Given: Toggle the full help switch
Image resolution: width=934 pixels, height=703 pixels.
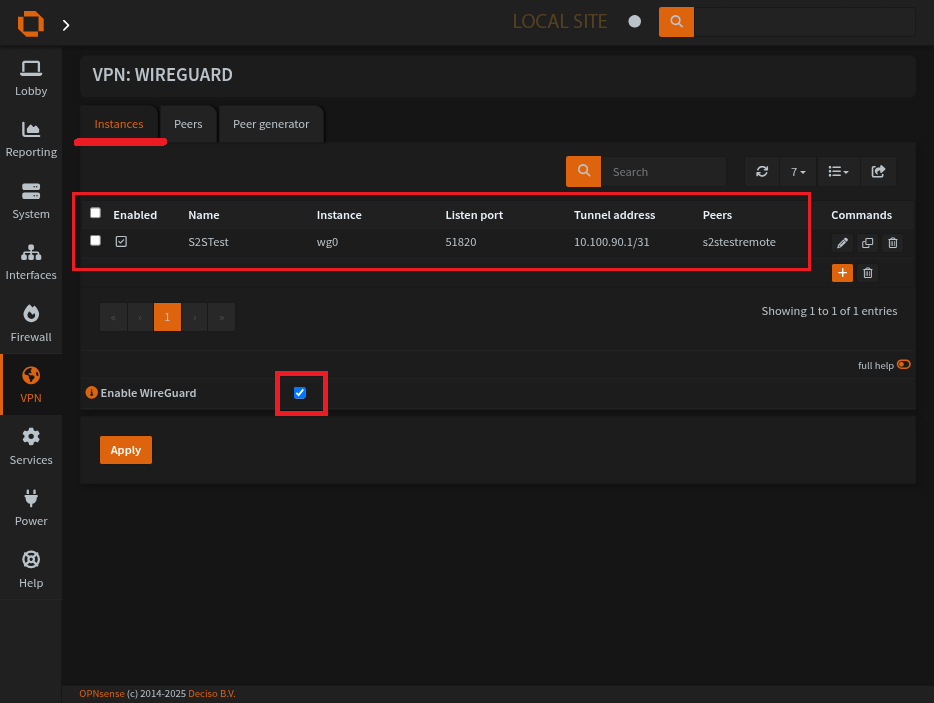Looking at the screenshot, I should [904, 365].
